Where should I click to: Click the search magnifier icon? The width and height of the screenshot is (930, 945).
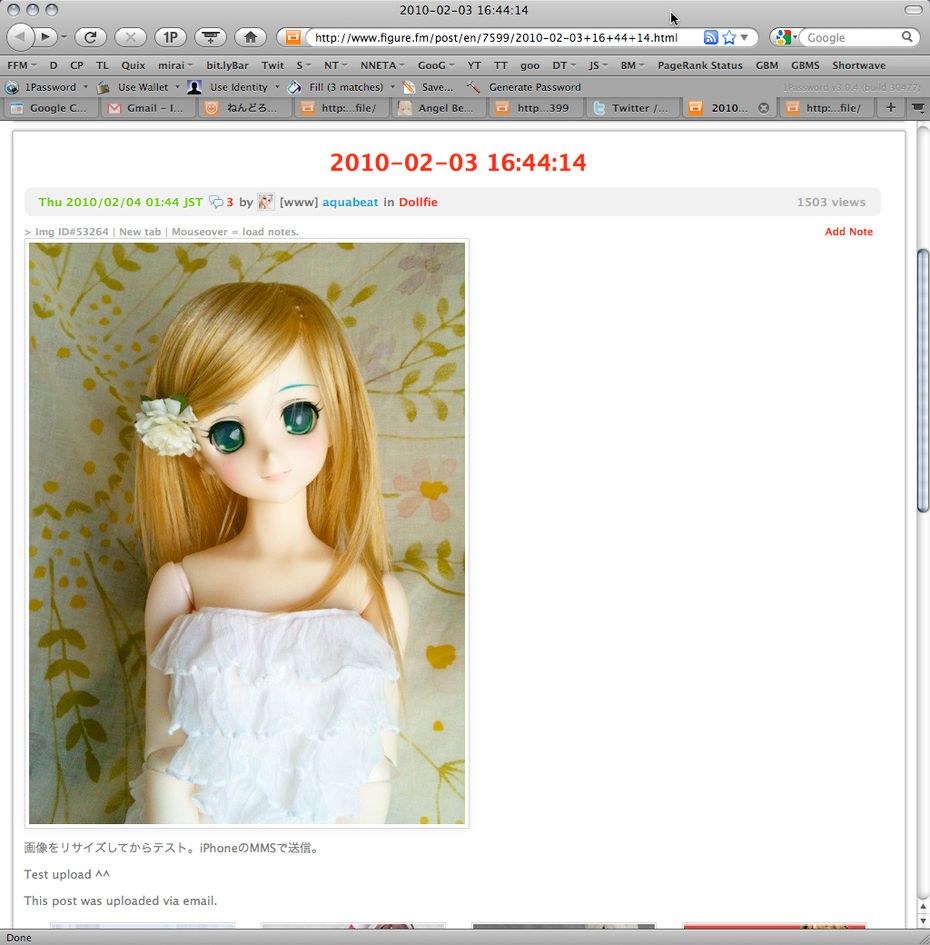point(907,37)
